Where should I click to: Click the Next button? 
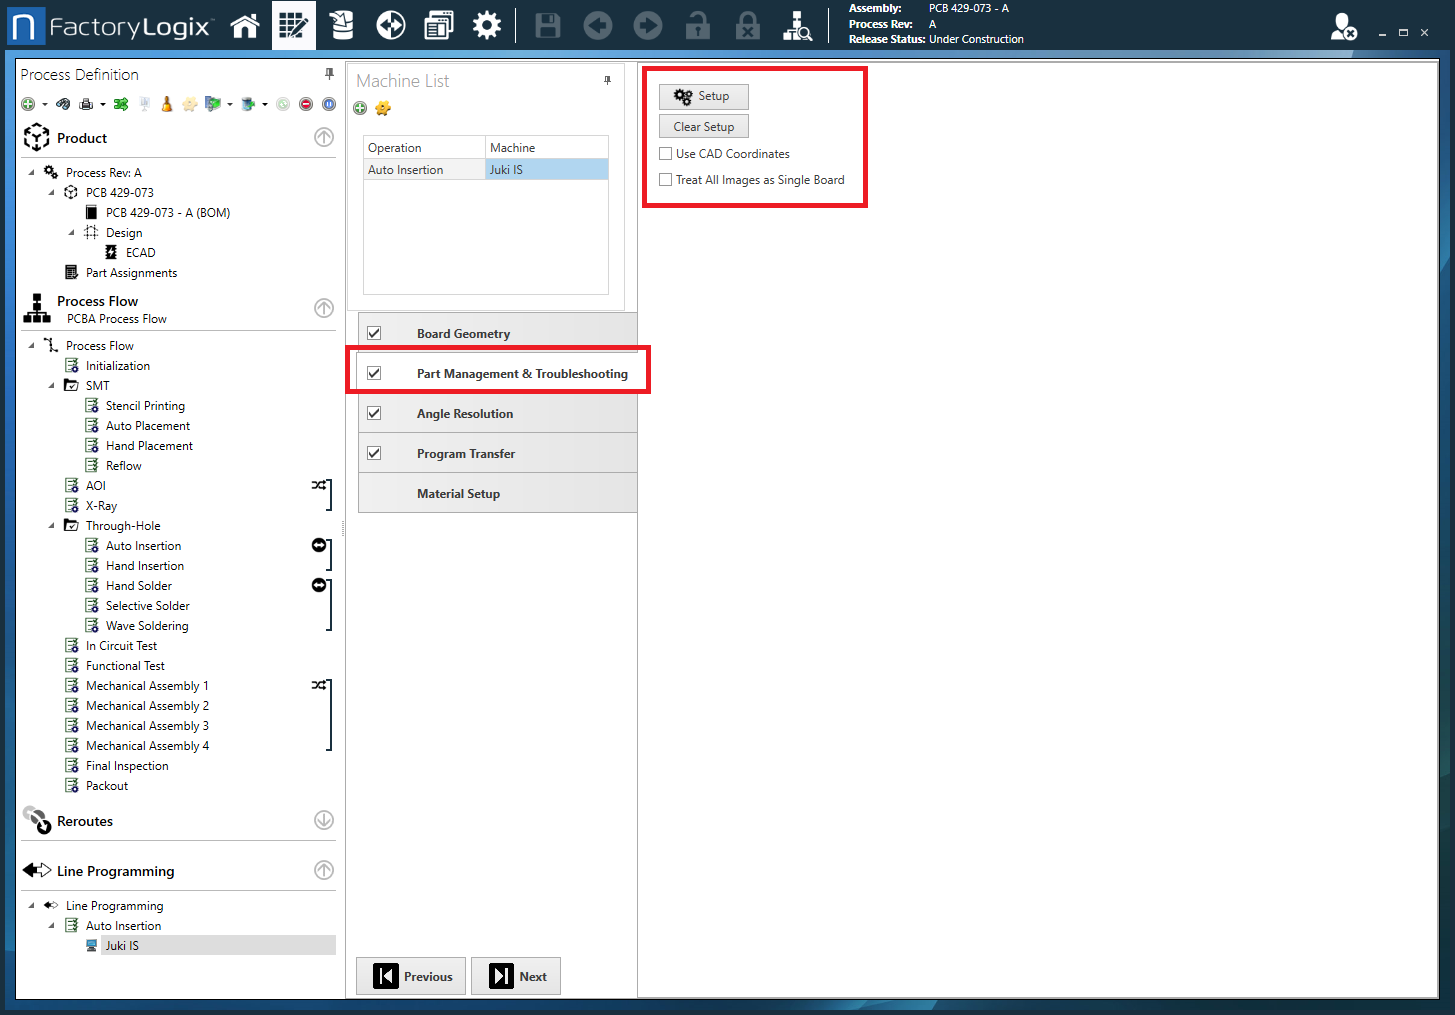coord(516,976)
